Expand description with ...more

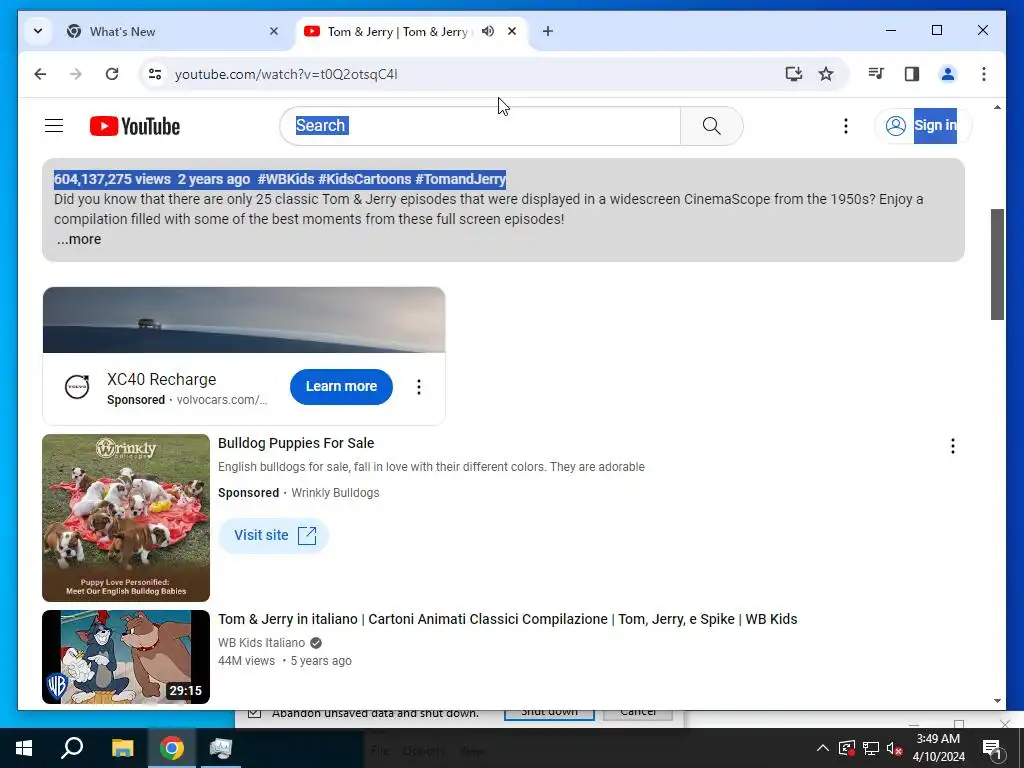click(x=78, y=239)
